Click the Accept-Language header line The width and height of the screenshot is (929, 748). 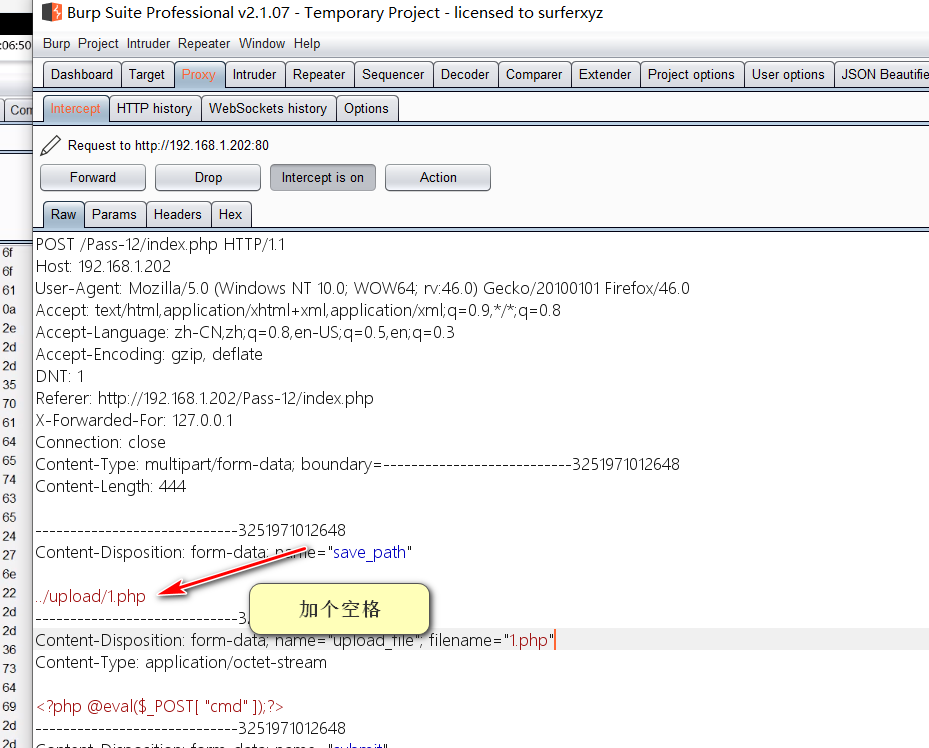pyautogui.click(x=245, y=332)
